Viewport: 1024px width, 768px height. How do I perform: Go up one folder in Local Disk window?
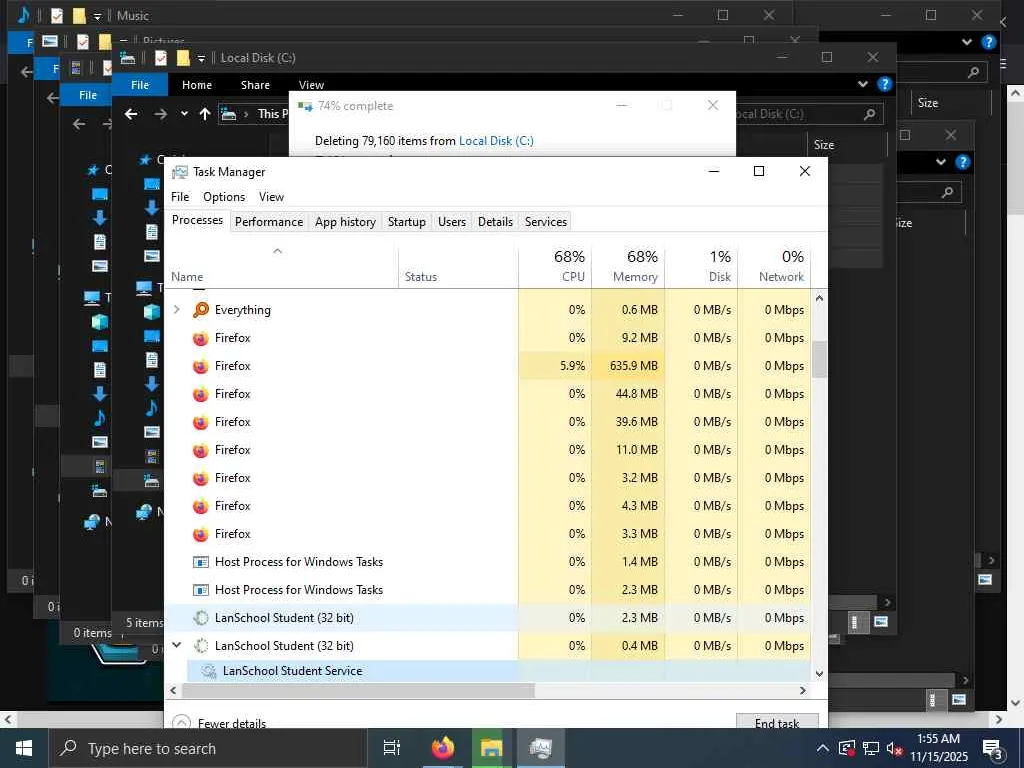(x=204, y=114)
